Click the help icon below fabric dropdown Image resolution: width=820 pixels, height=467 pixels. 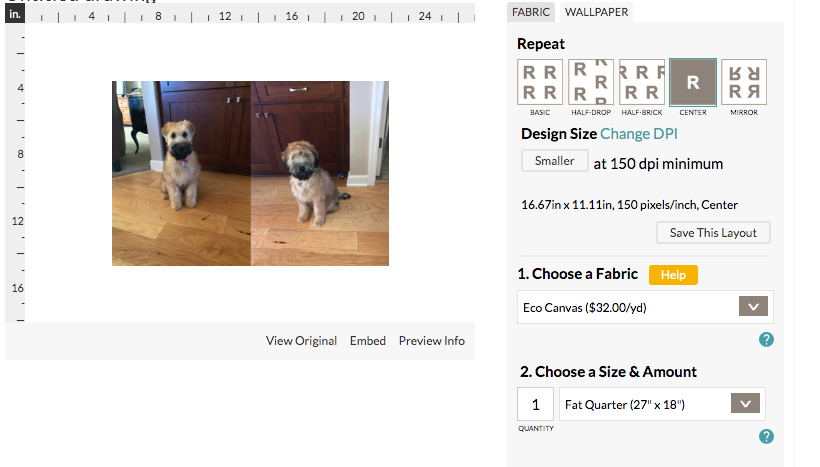[x=766, y=339]
